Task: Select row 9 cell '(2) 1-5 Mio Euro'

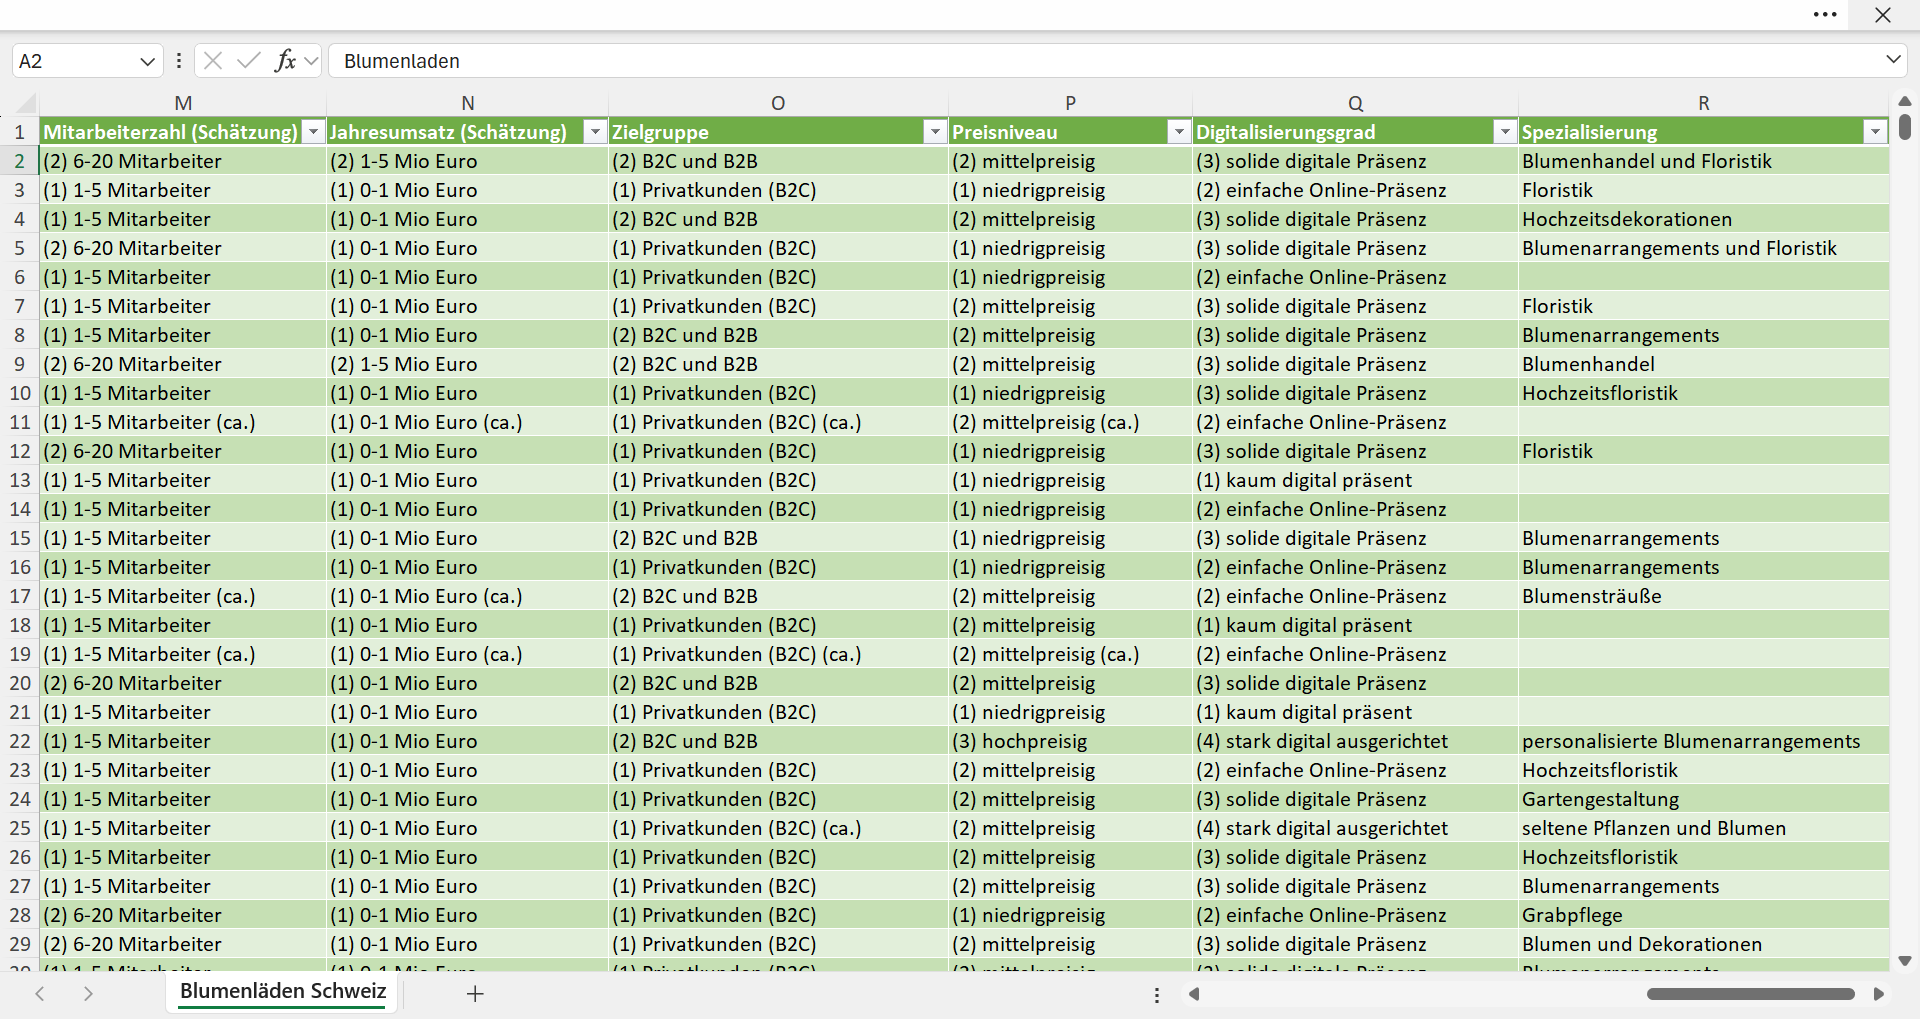Action: pos(467,364)
